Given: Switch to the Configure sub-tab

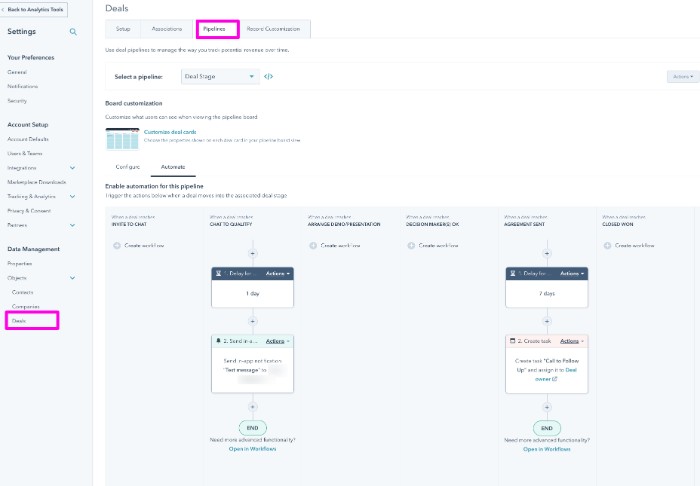Looking at the screenshot, I should coord(128,167).
